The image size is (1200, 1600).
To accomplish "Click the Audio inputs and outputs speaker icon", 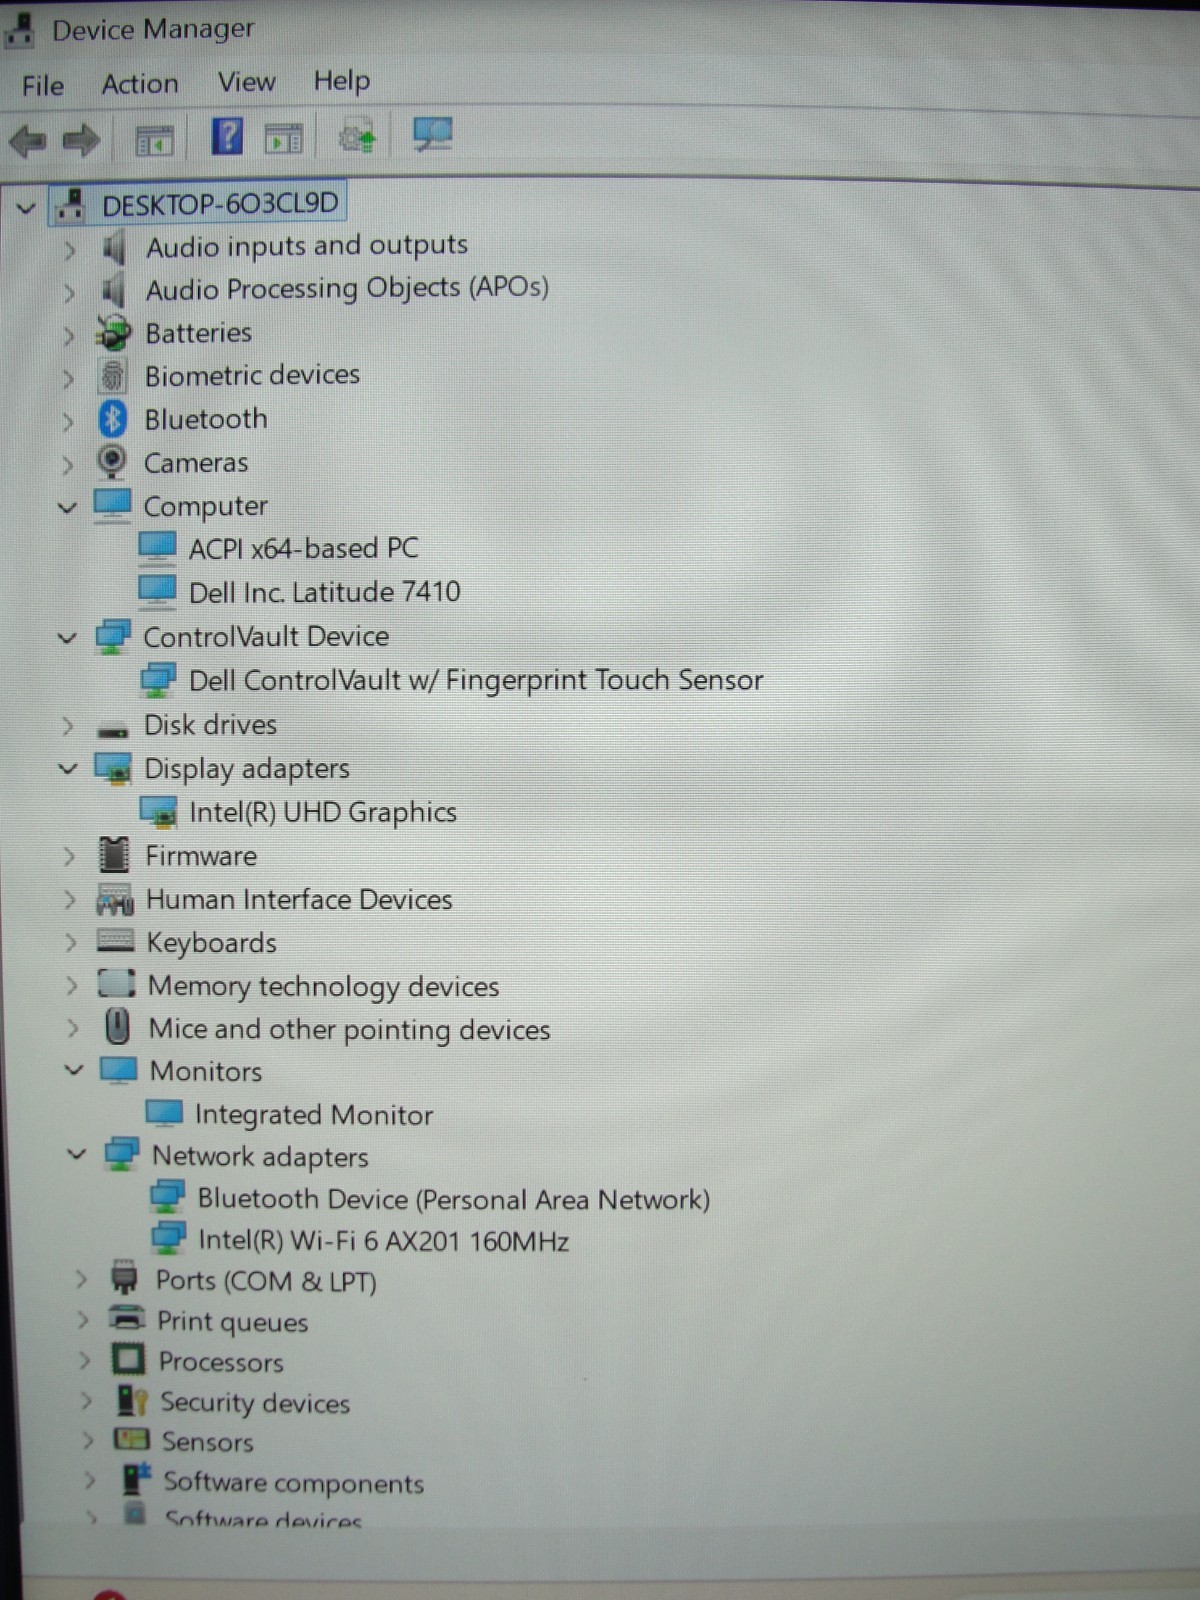I will coord(114,247).
